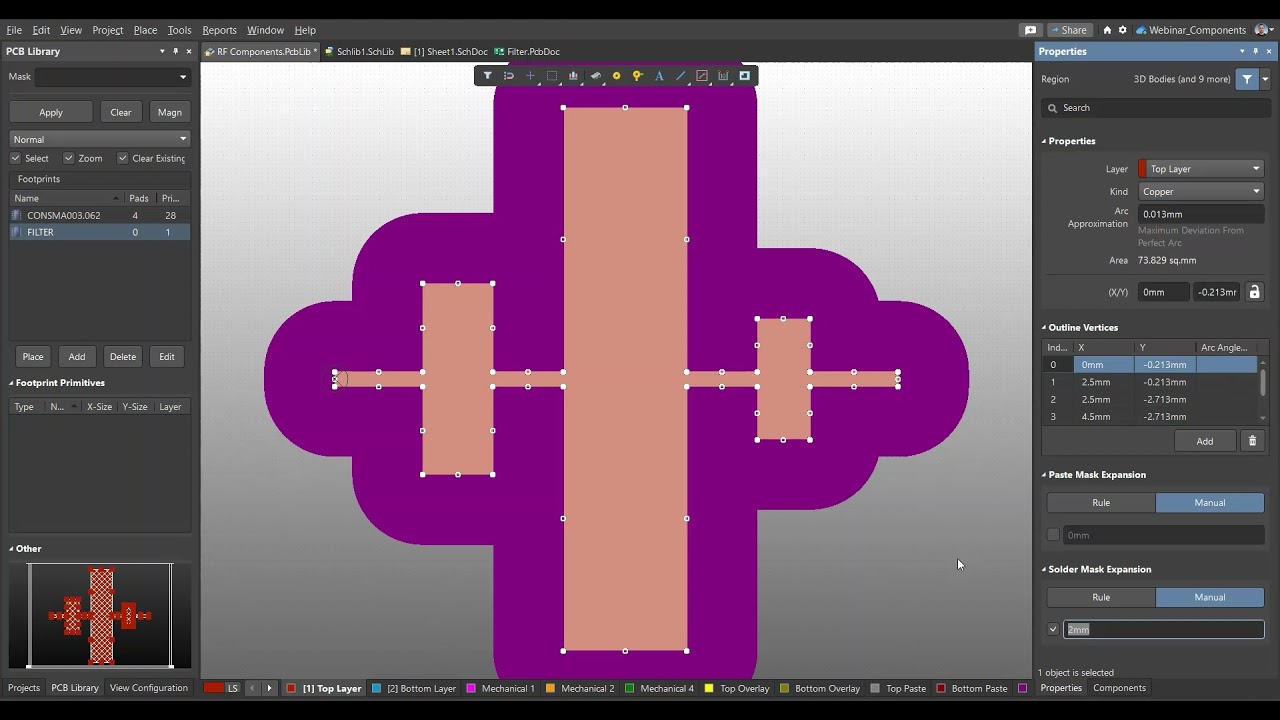
Task: Open the selection filter tool in active bar
Action: click(x=487, y=76)
